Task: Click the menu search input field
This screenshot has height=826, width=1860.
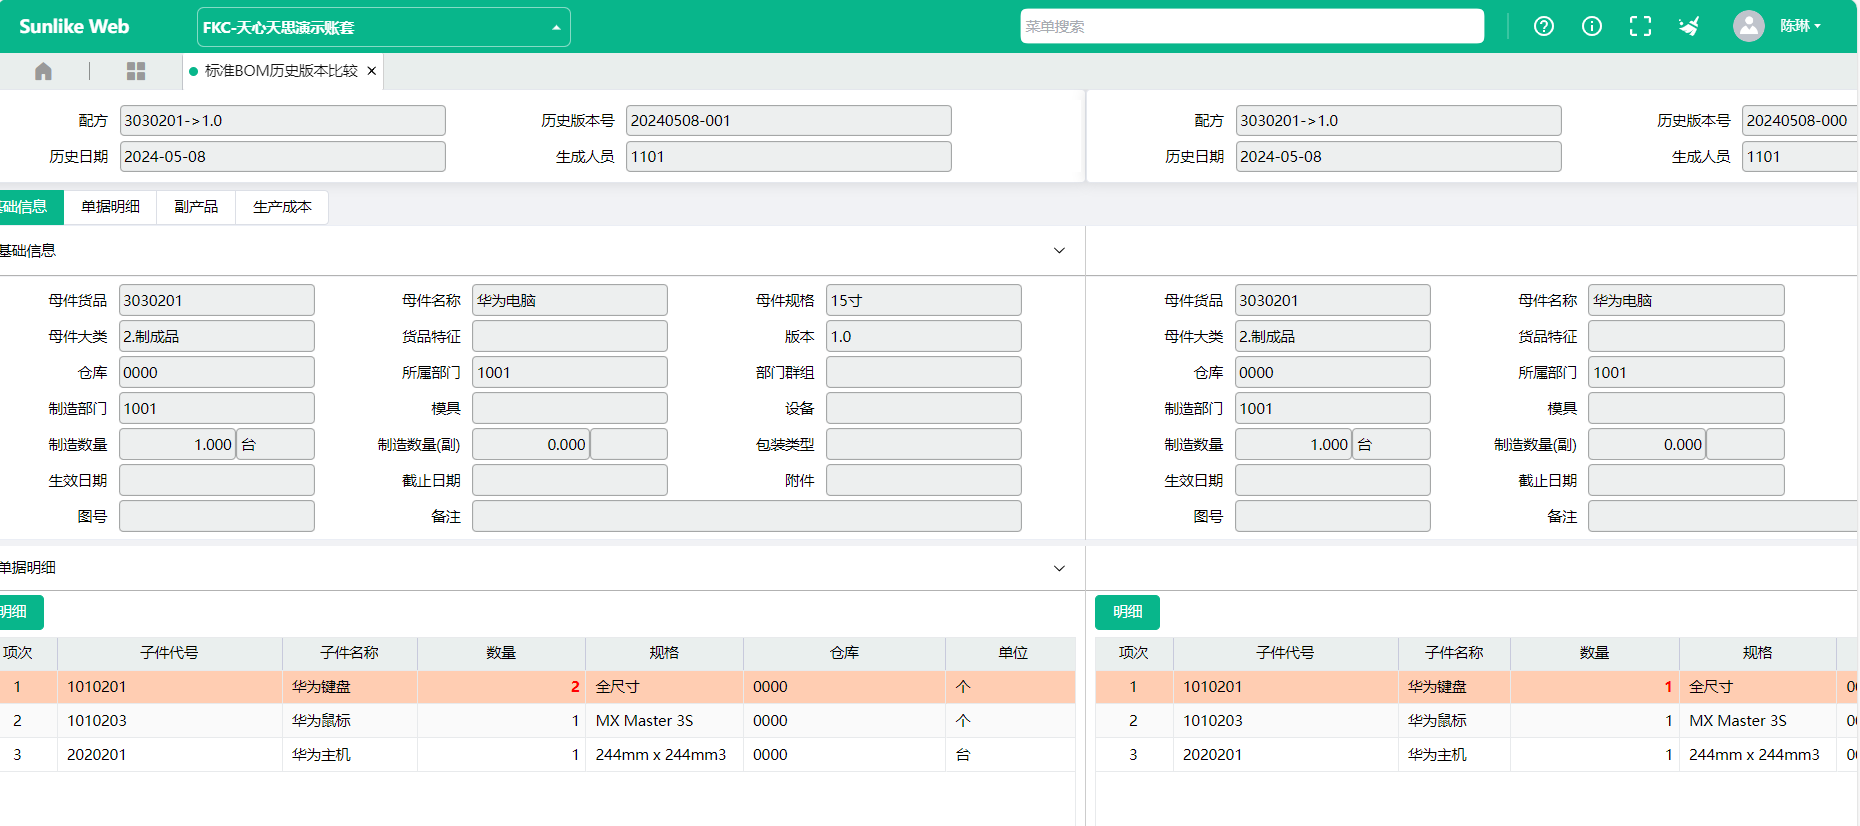Action: pos(1251,27)
